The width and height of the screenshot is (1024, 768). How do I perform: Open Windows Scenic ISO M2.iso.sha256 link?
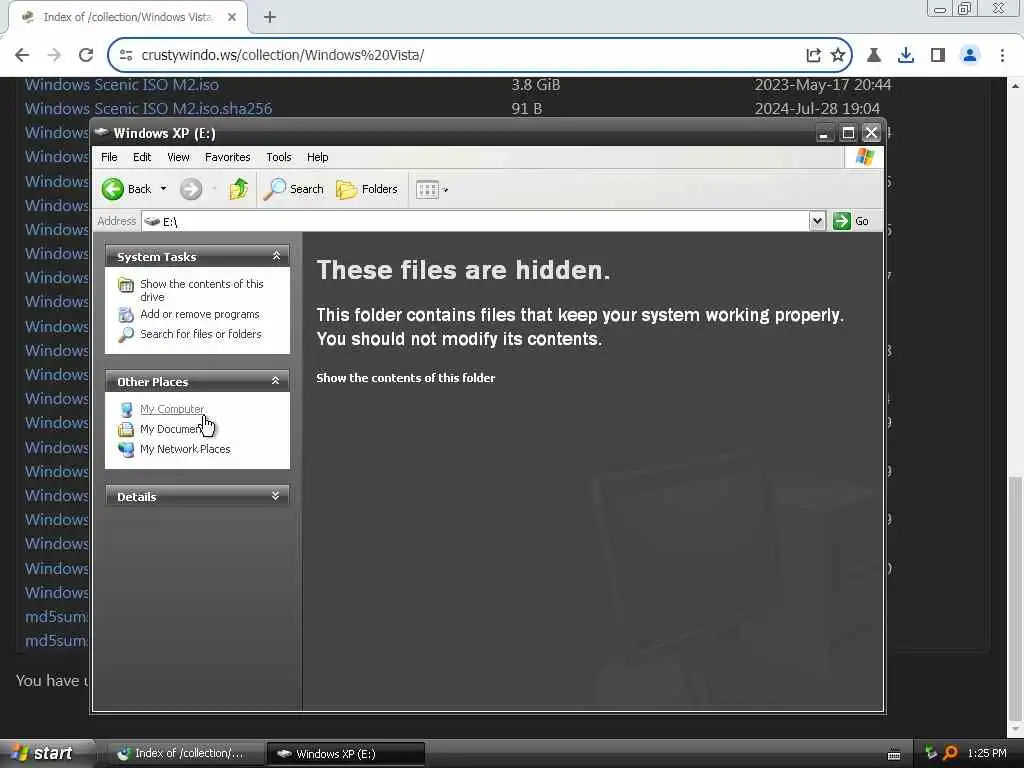tap(148, 108)
